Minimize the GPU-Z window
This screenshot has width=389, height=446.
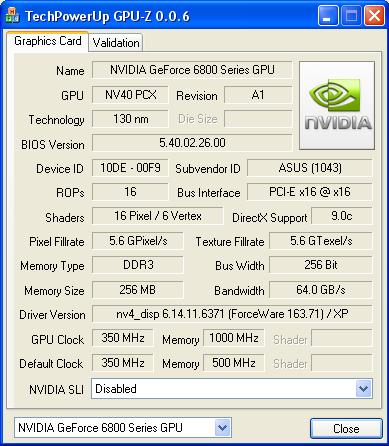point(328,16)
